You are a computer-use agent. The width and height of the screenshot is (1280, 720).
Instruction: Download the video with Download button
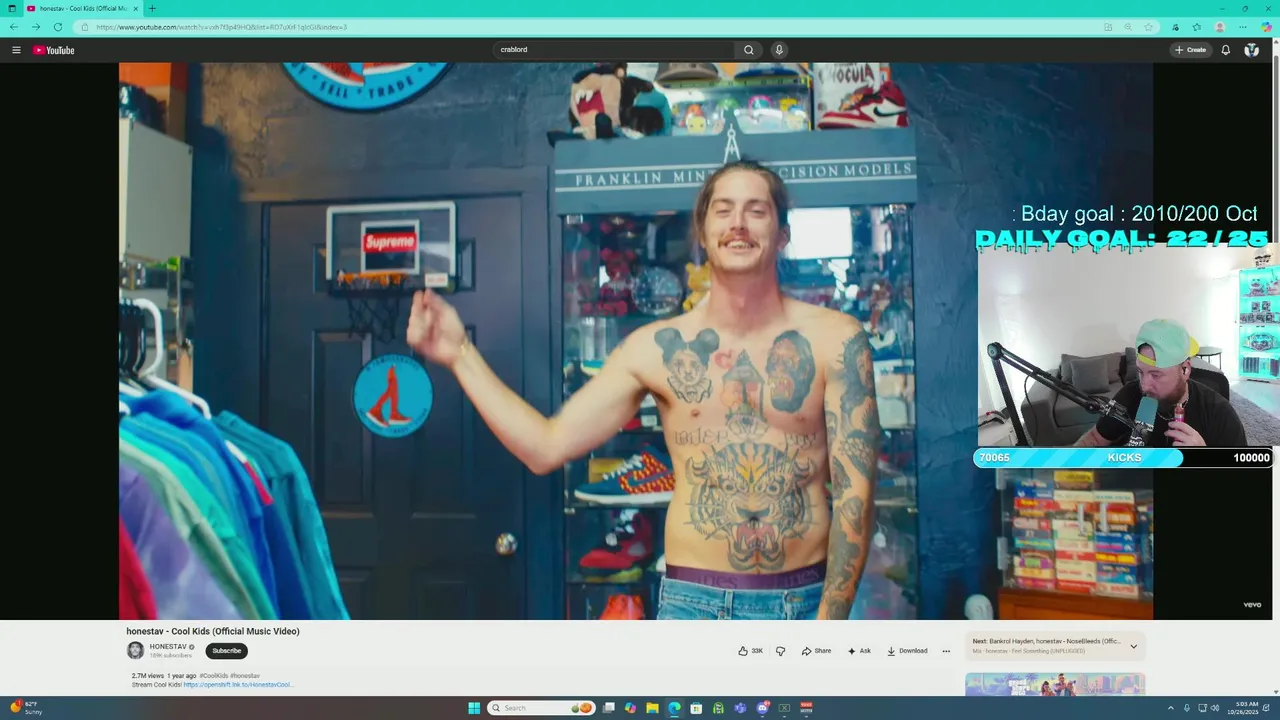[907, 651]
